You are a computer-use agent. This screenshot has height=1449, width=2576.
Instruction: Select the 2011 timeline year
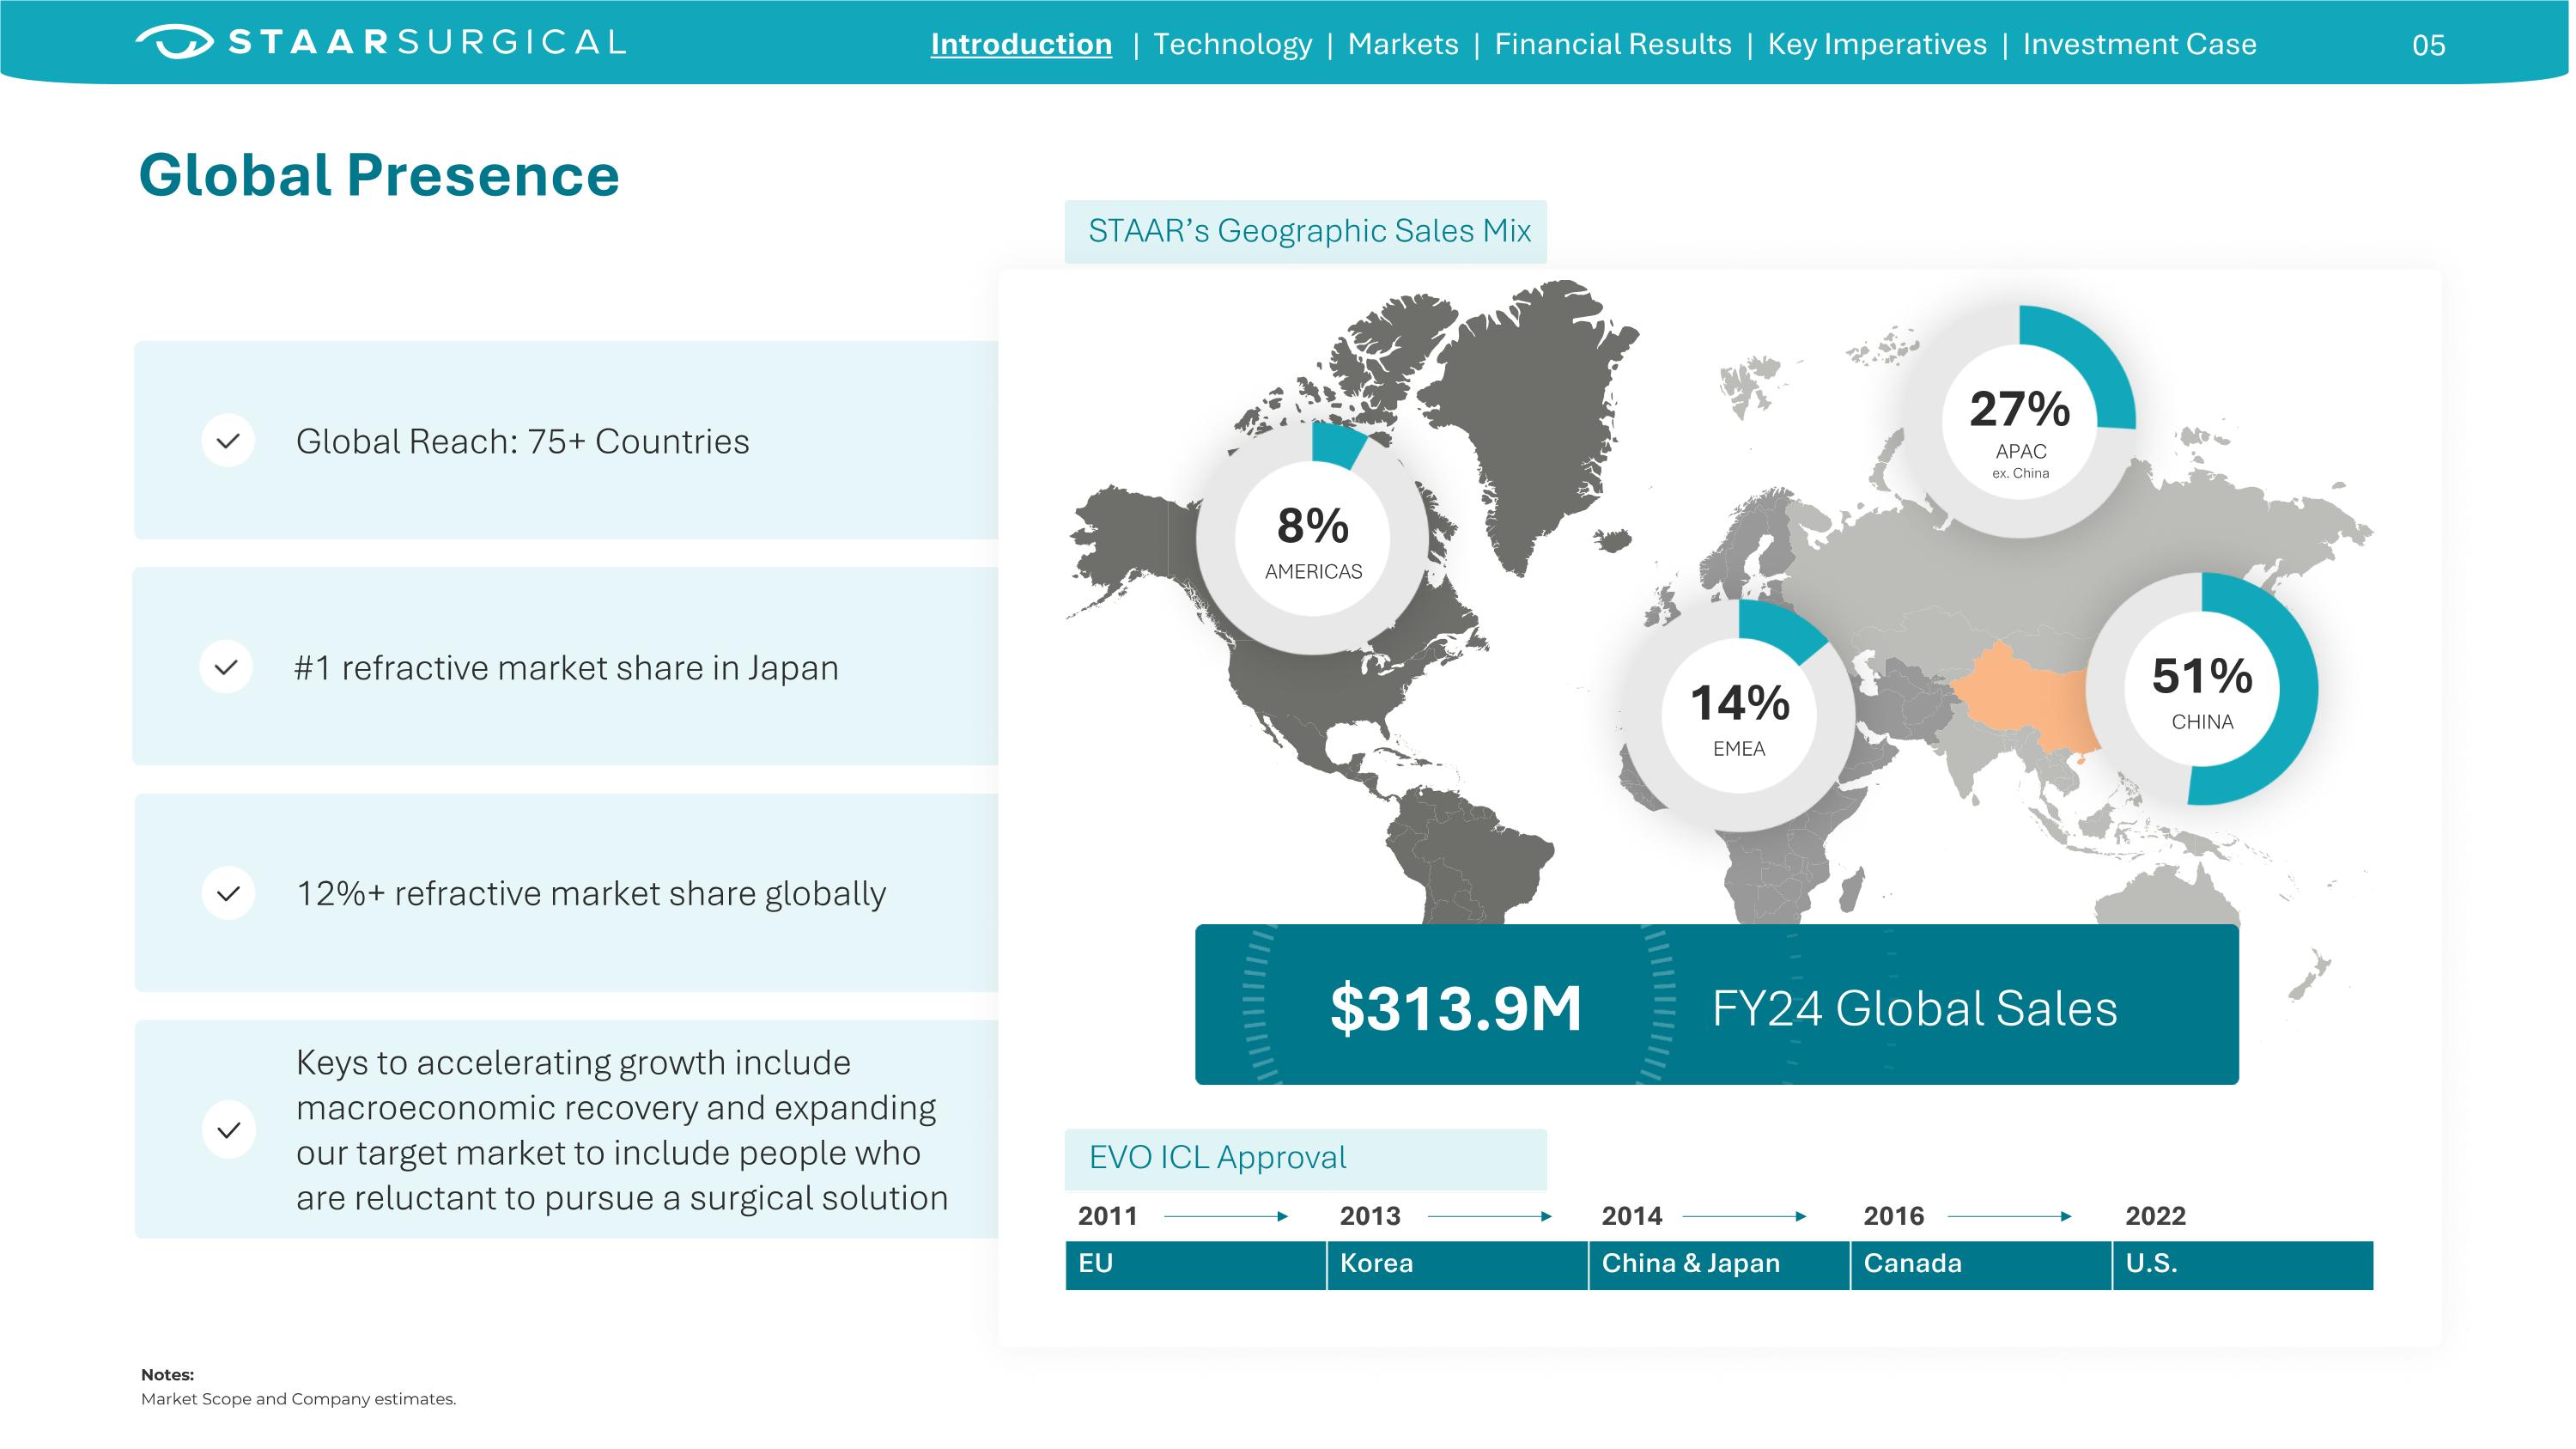coord(1107,1216)
